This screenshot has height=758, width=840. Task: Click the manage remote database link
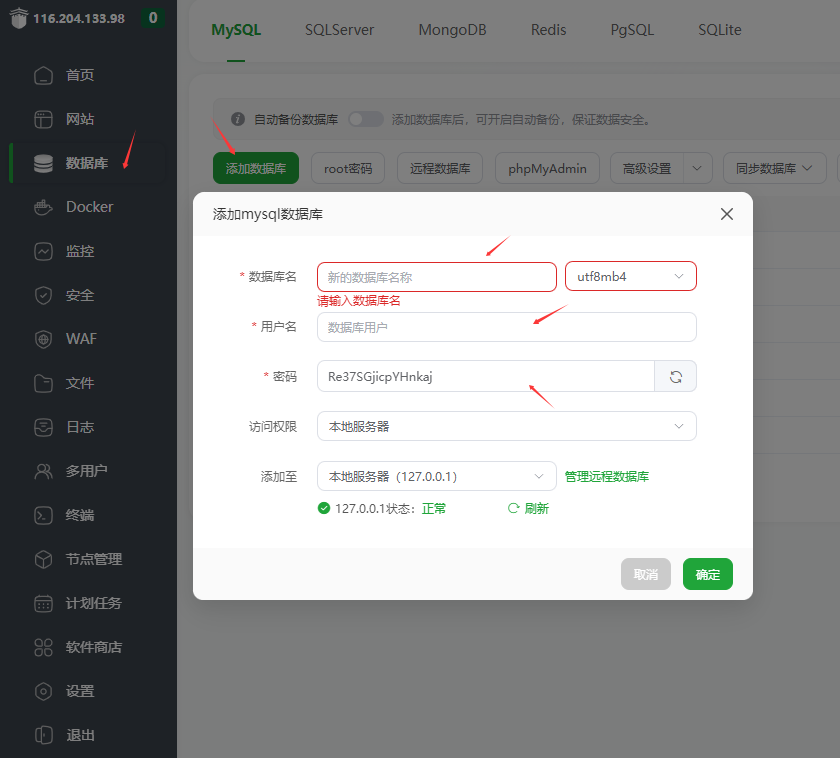[606, 477]
